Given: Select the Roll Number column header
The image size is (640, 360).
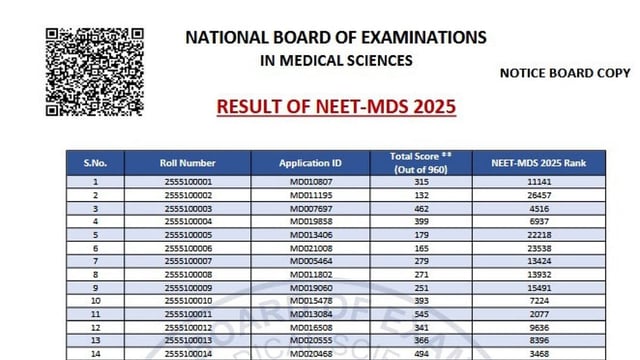Looking at the screenshot, I should pyautogui.click(x=188, y=163).
